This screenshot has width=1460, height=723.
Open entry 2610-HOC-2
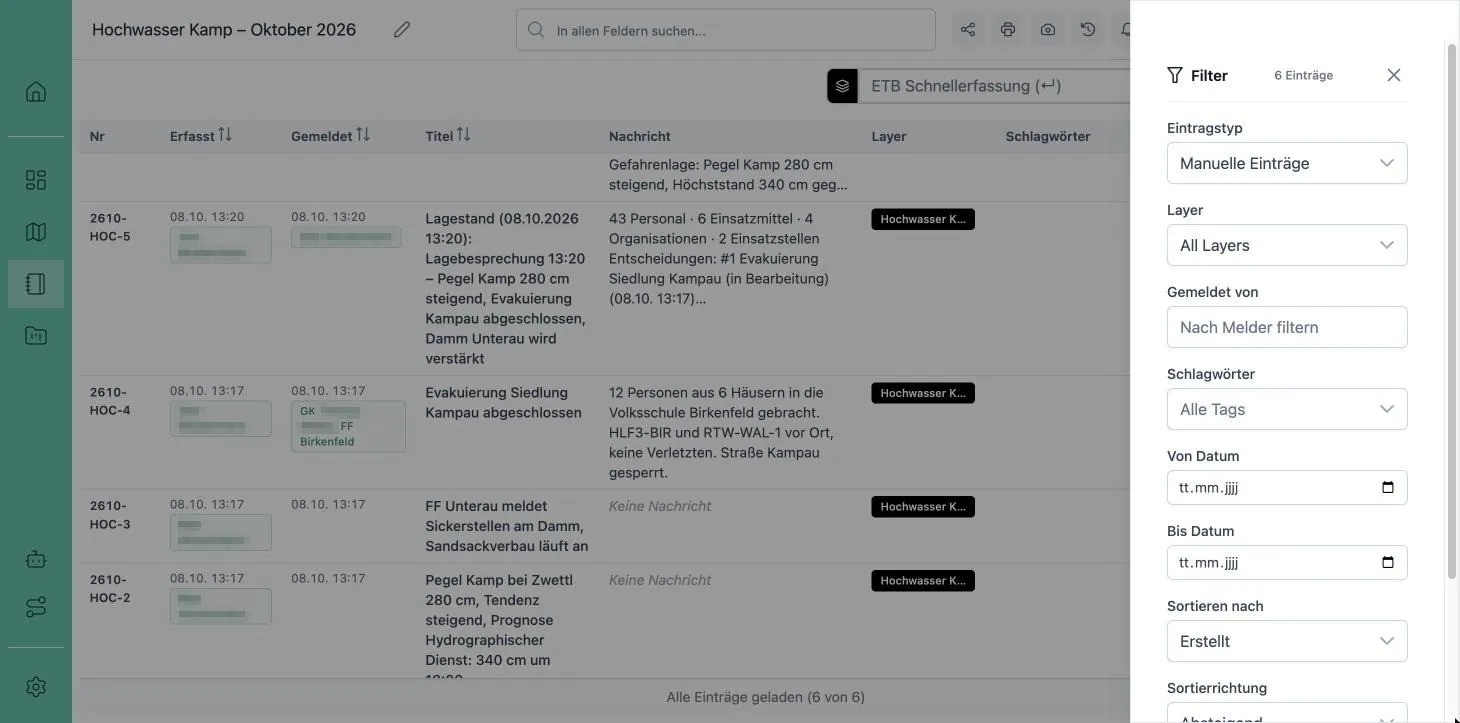pos(110,589)
